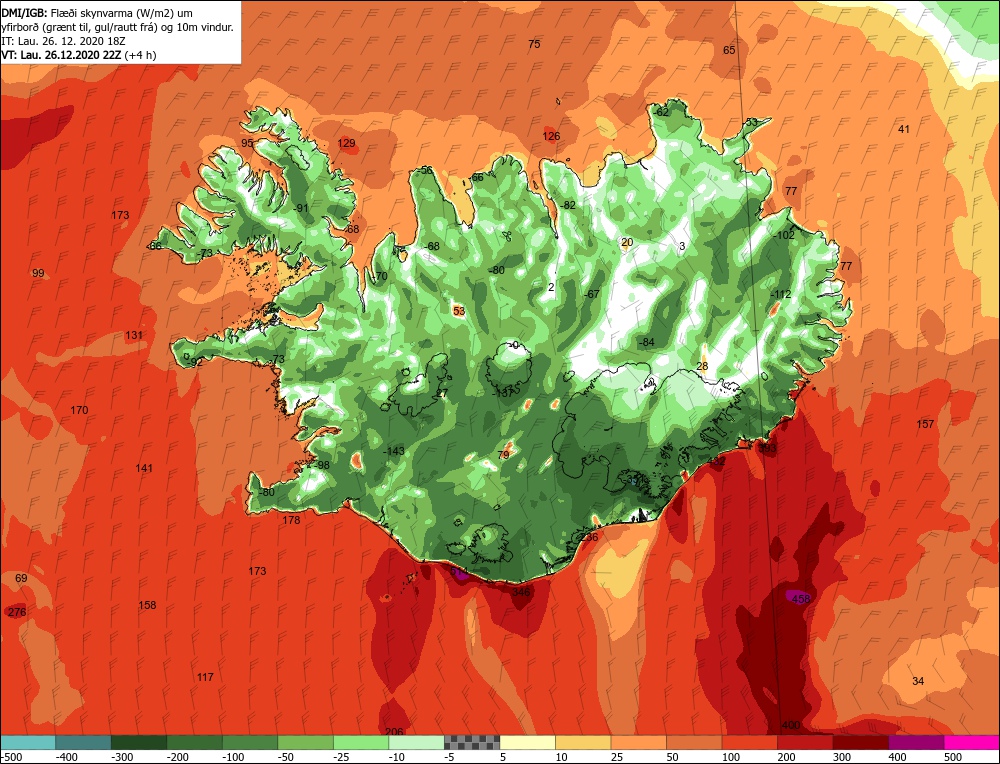Select the 'IT: Lau. 26. 12. 2020 18Z' line
The height and width of the screenshot is (764, 1000).
[63, 41]
